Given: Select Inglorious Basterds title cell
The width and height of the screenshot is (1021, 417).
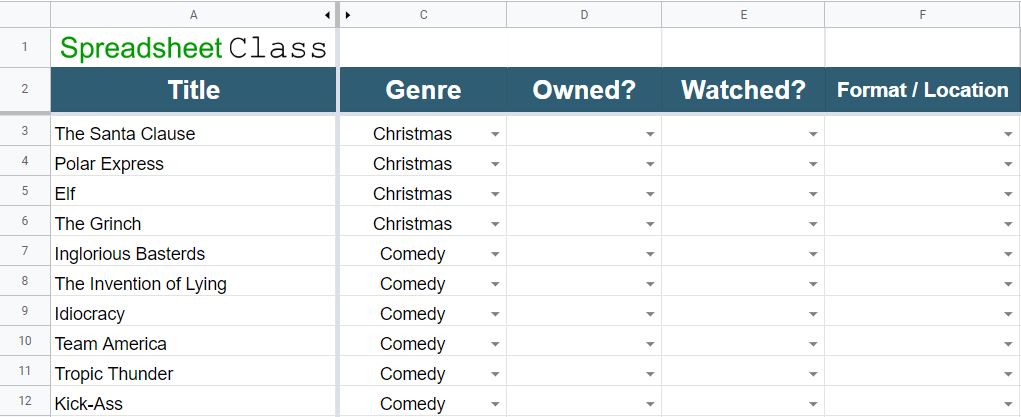Looking at the screenshot, I should click(193, 253).
